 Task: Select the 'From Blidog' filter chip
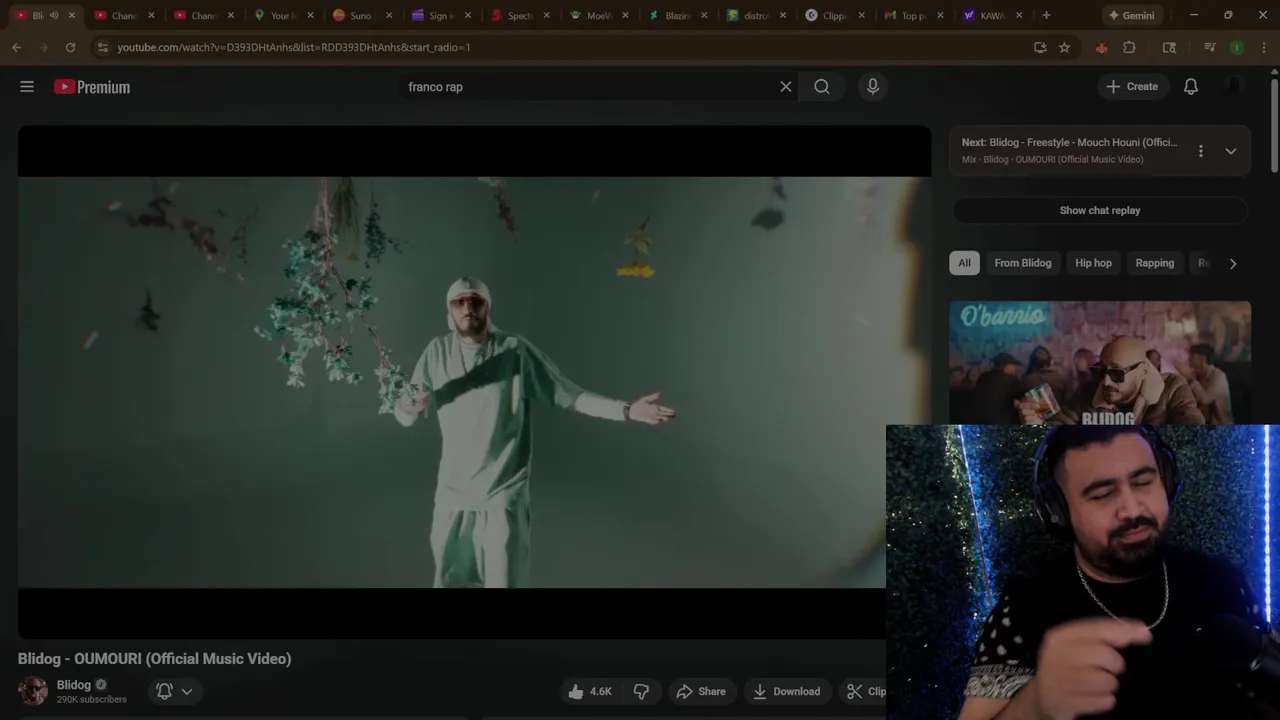tap(1023, 263)
